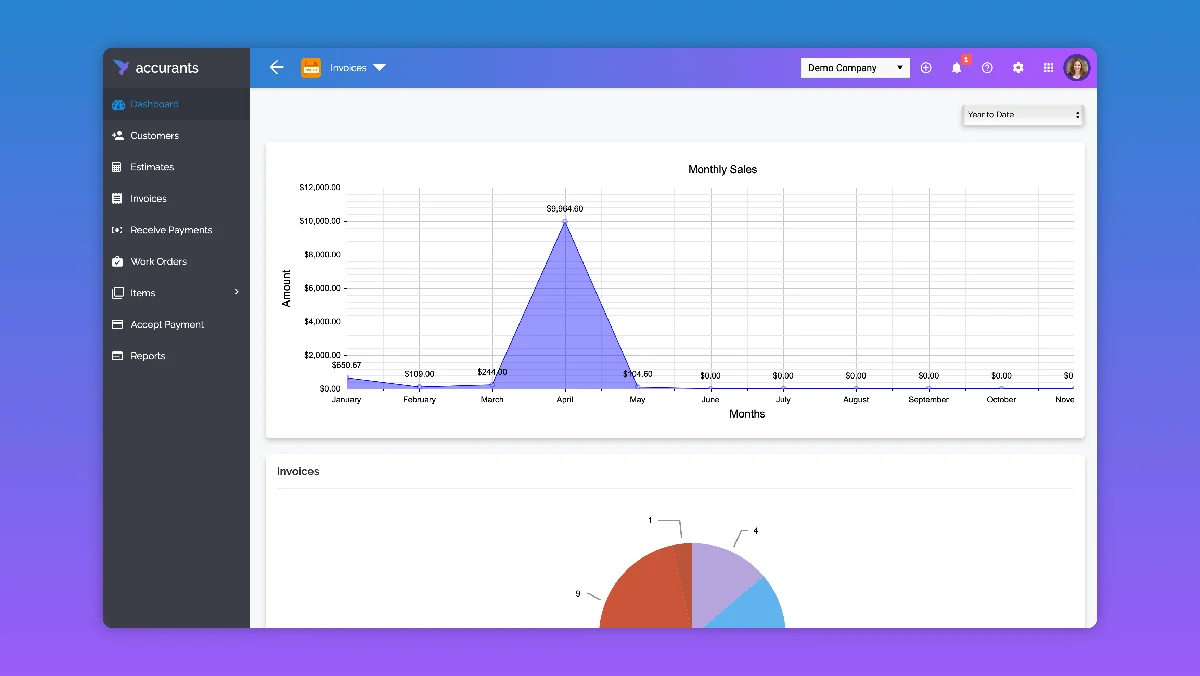
Task: Click the orange Invoices module icon
Action: pyautogui.click(x=311, y=68)
